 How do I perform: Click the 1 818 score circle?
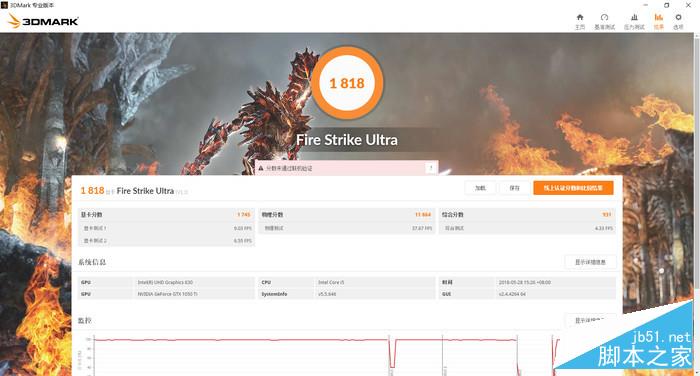tap(347, 83)
